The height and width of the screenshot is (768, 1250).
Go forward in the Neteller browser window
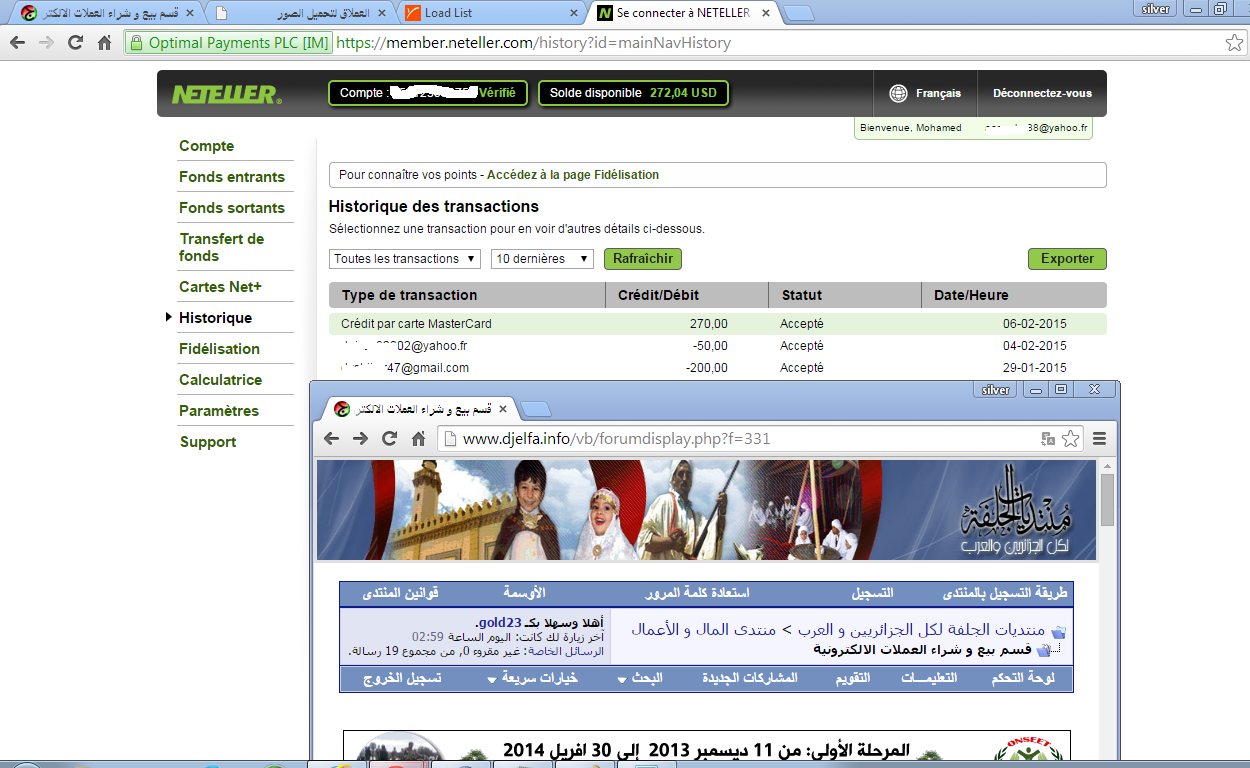click(46, 43)
